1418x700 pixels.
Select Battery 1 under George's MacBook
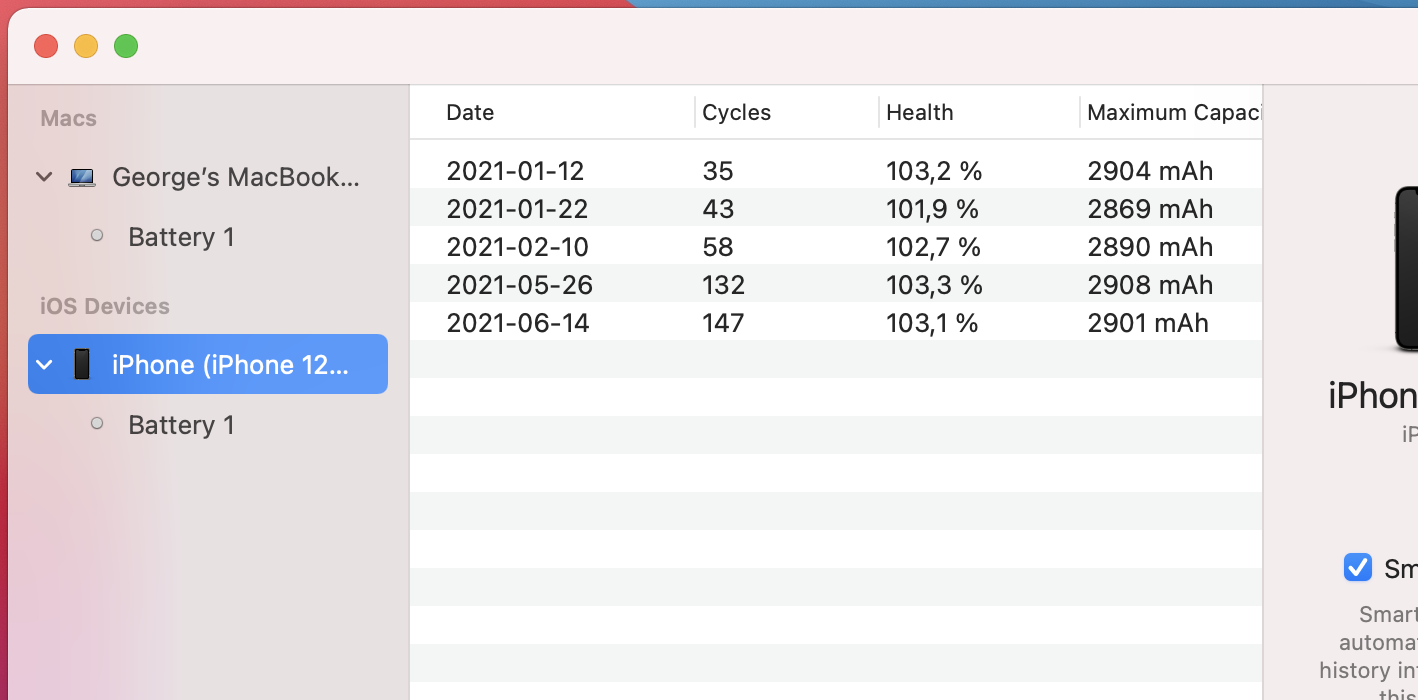coord(181,237)
